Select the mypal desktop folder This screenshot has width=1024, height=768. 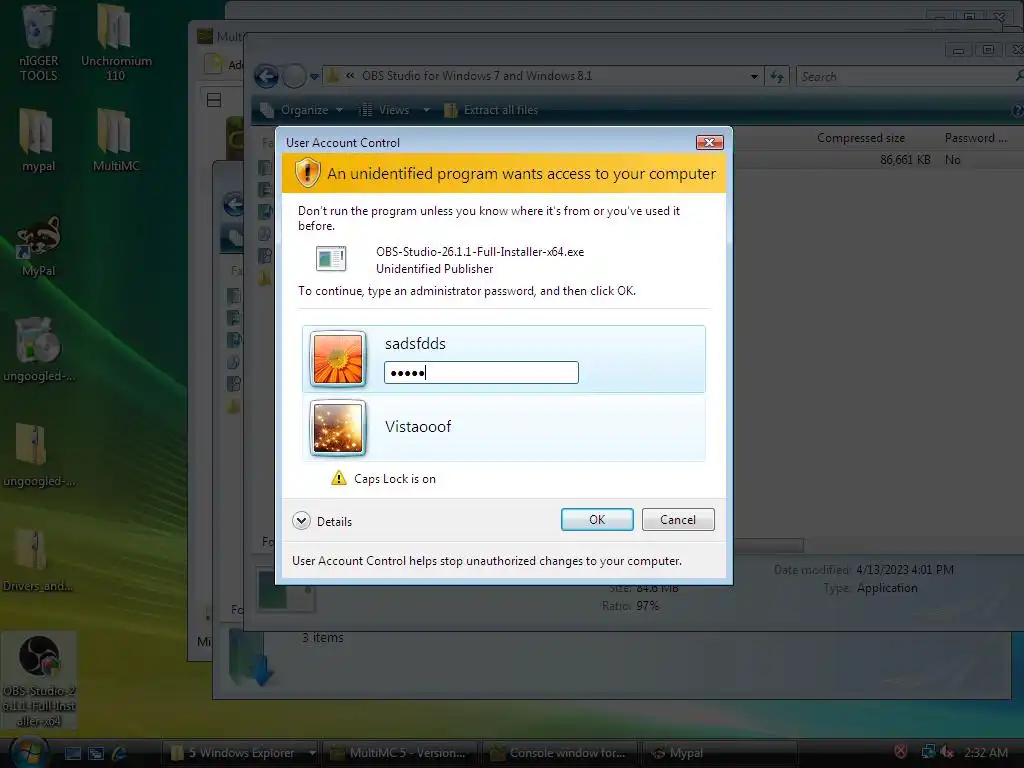click(x=38, y=140)
